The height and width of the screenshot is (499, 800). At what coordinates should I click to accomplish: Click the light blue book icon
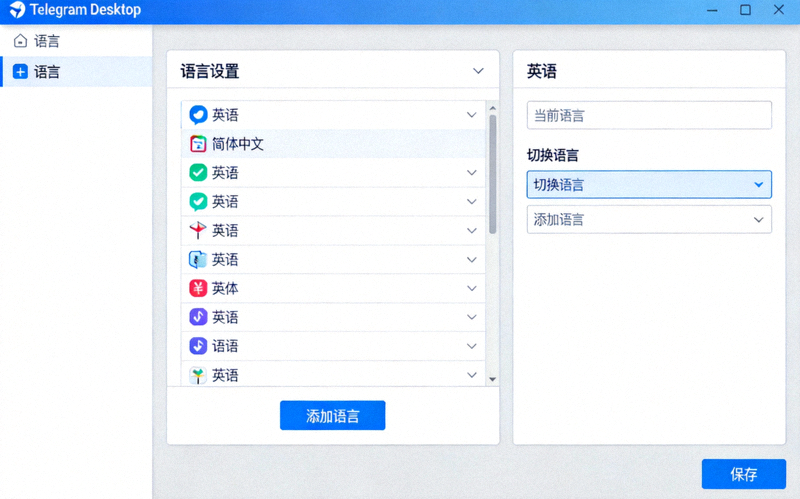tap(198, 260)
